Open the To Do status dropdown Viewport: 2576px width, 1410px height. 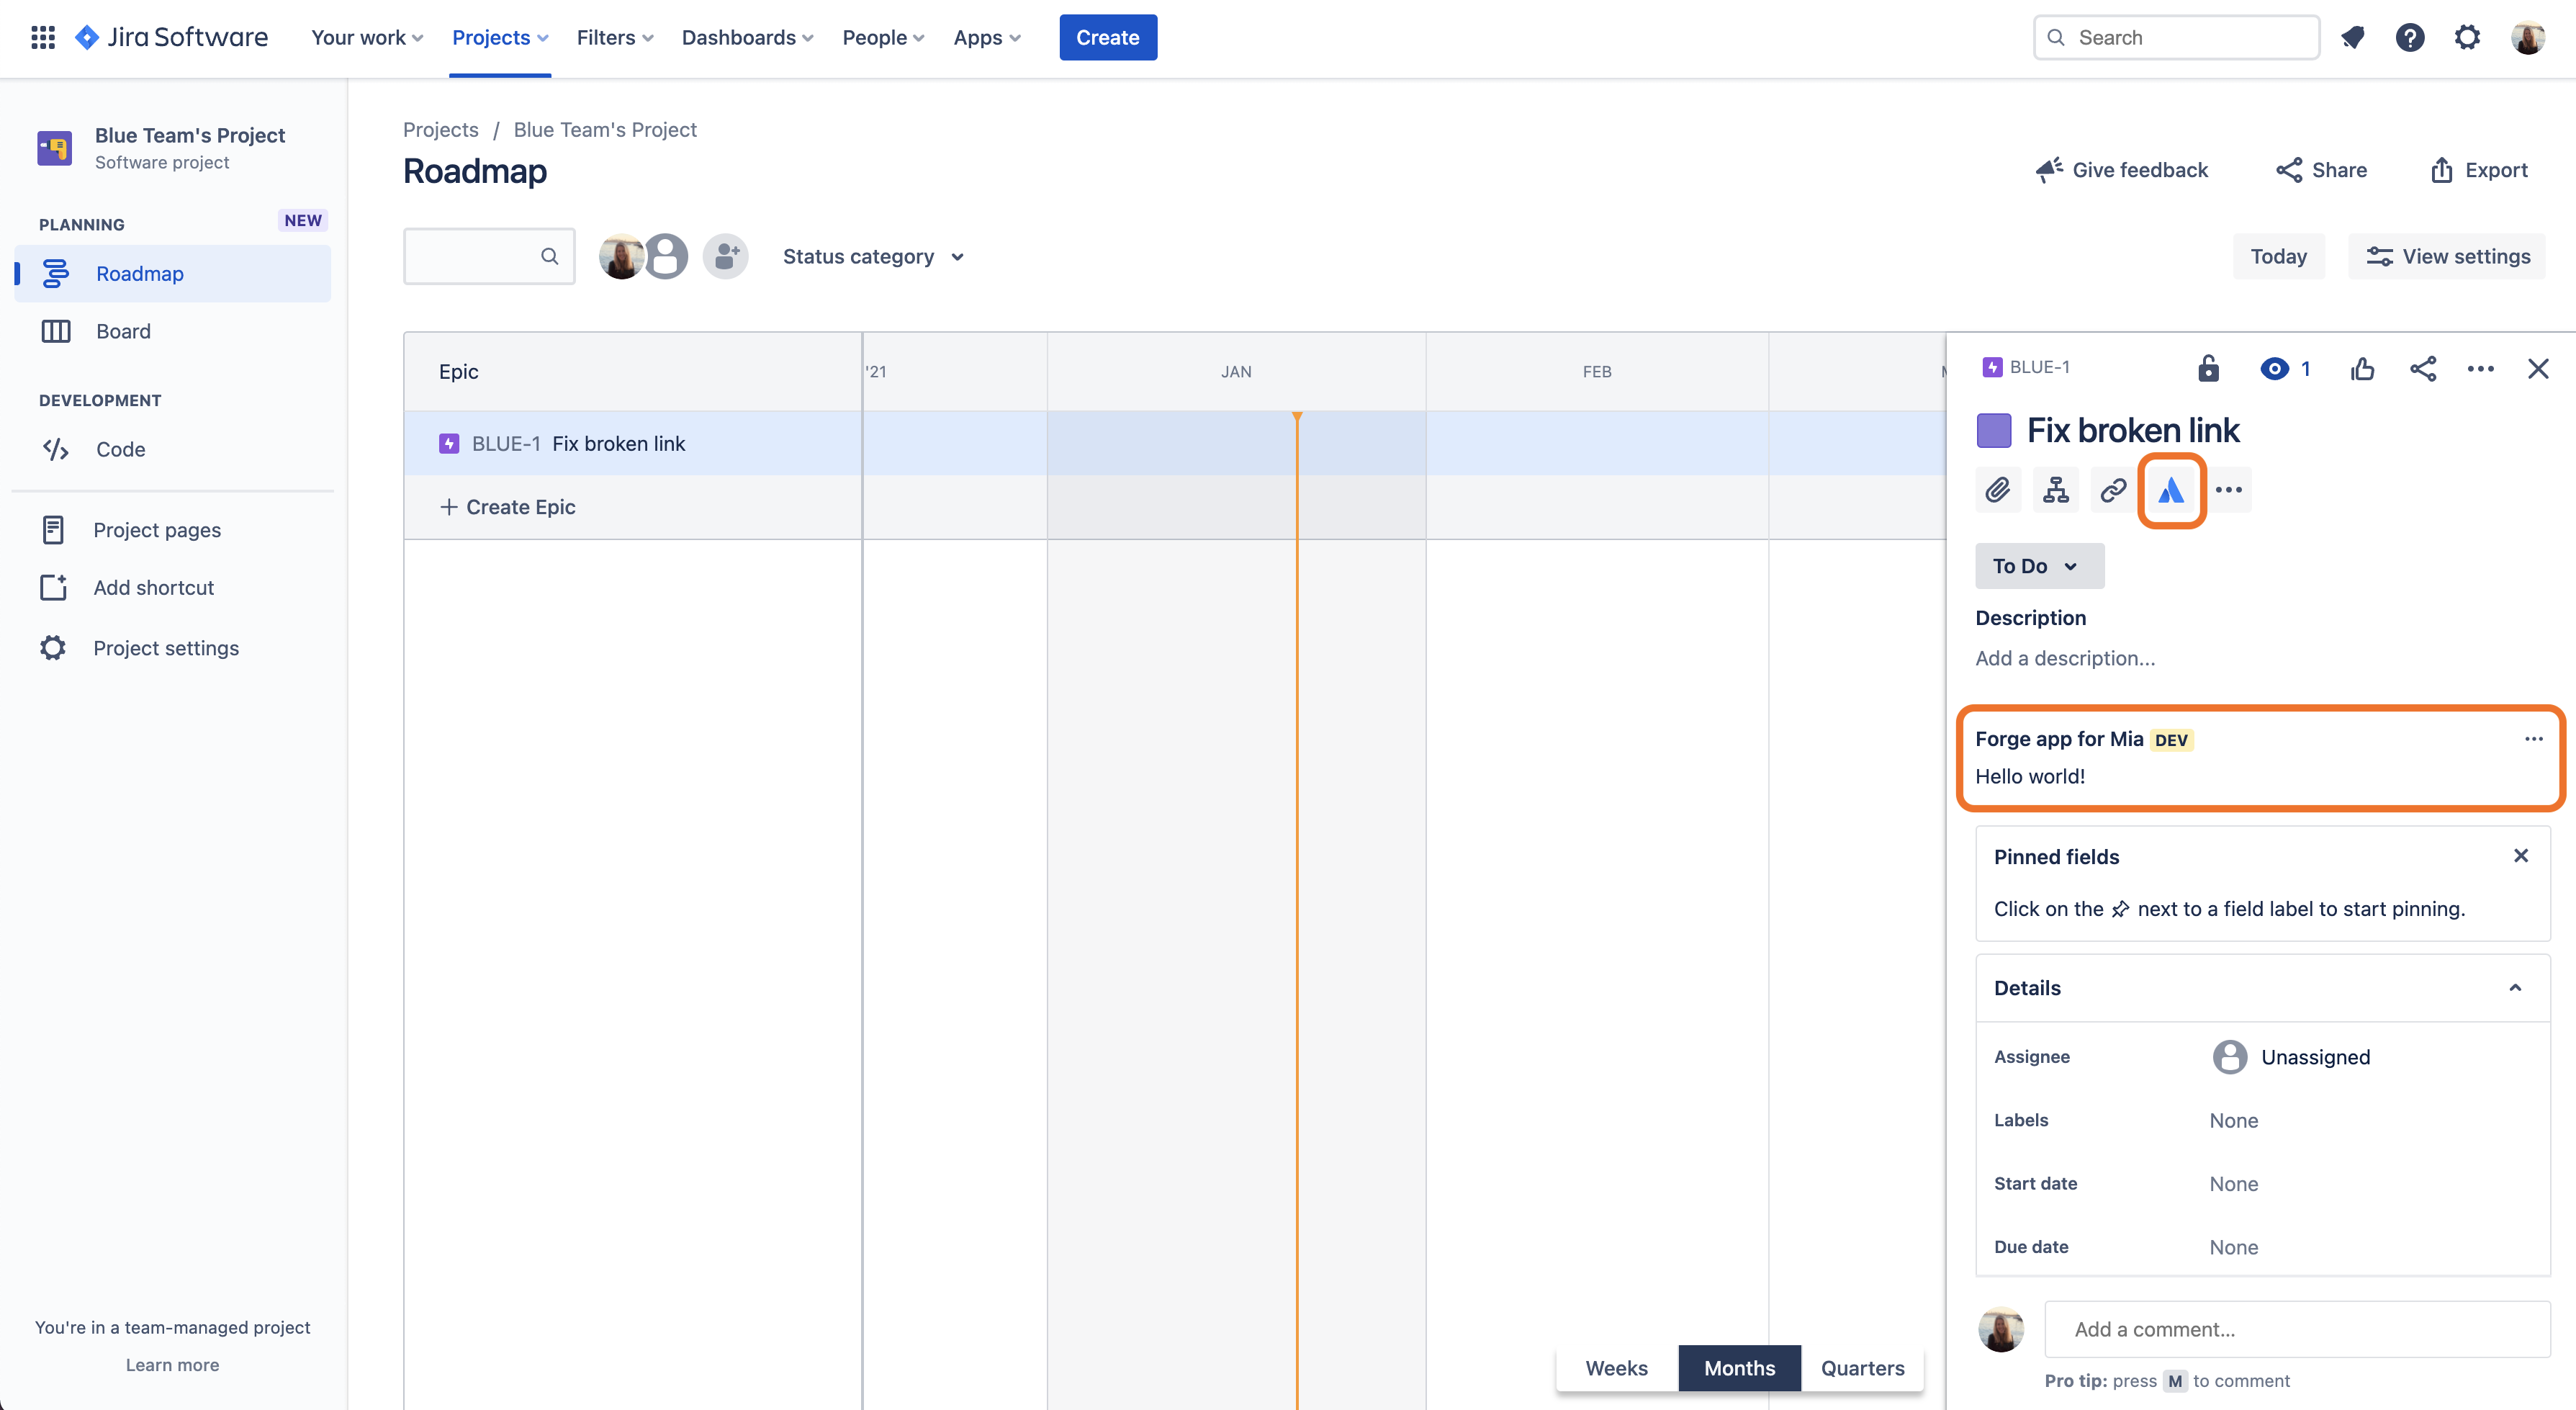(x=2038, y=565)
